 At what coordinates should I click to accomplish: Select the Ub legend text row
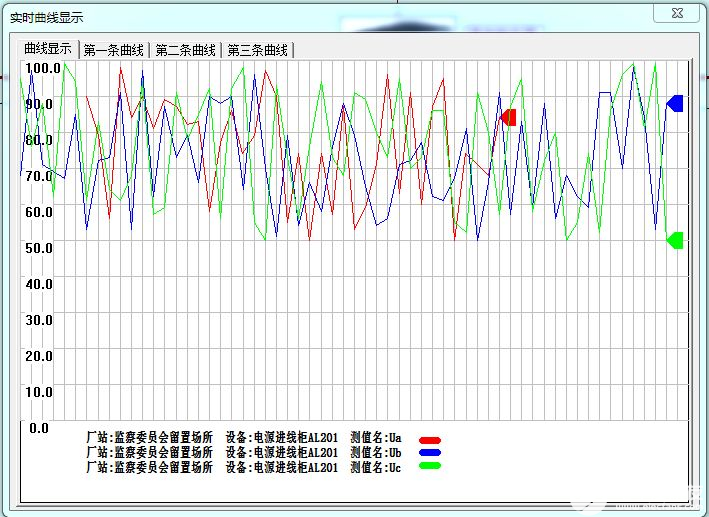pyautogui.click(x=244, y=452)
